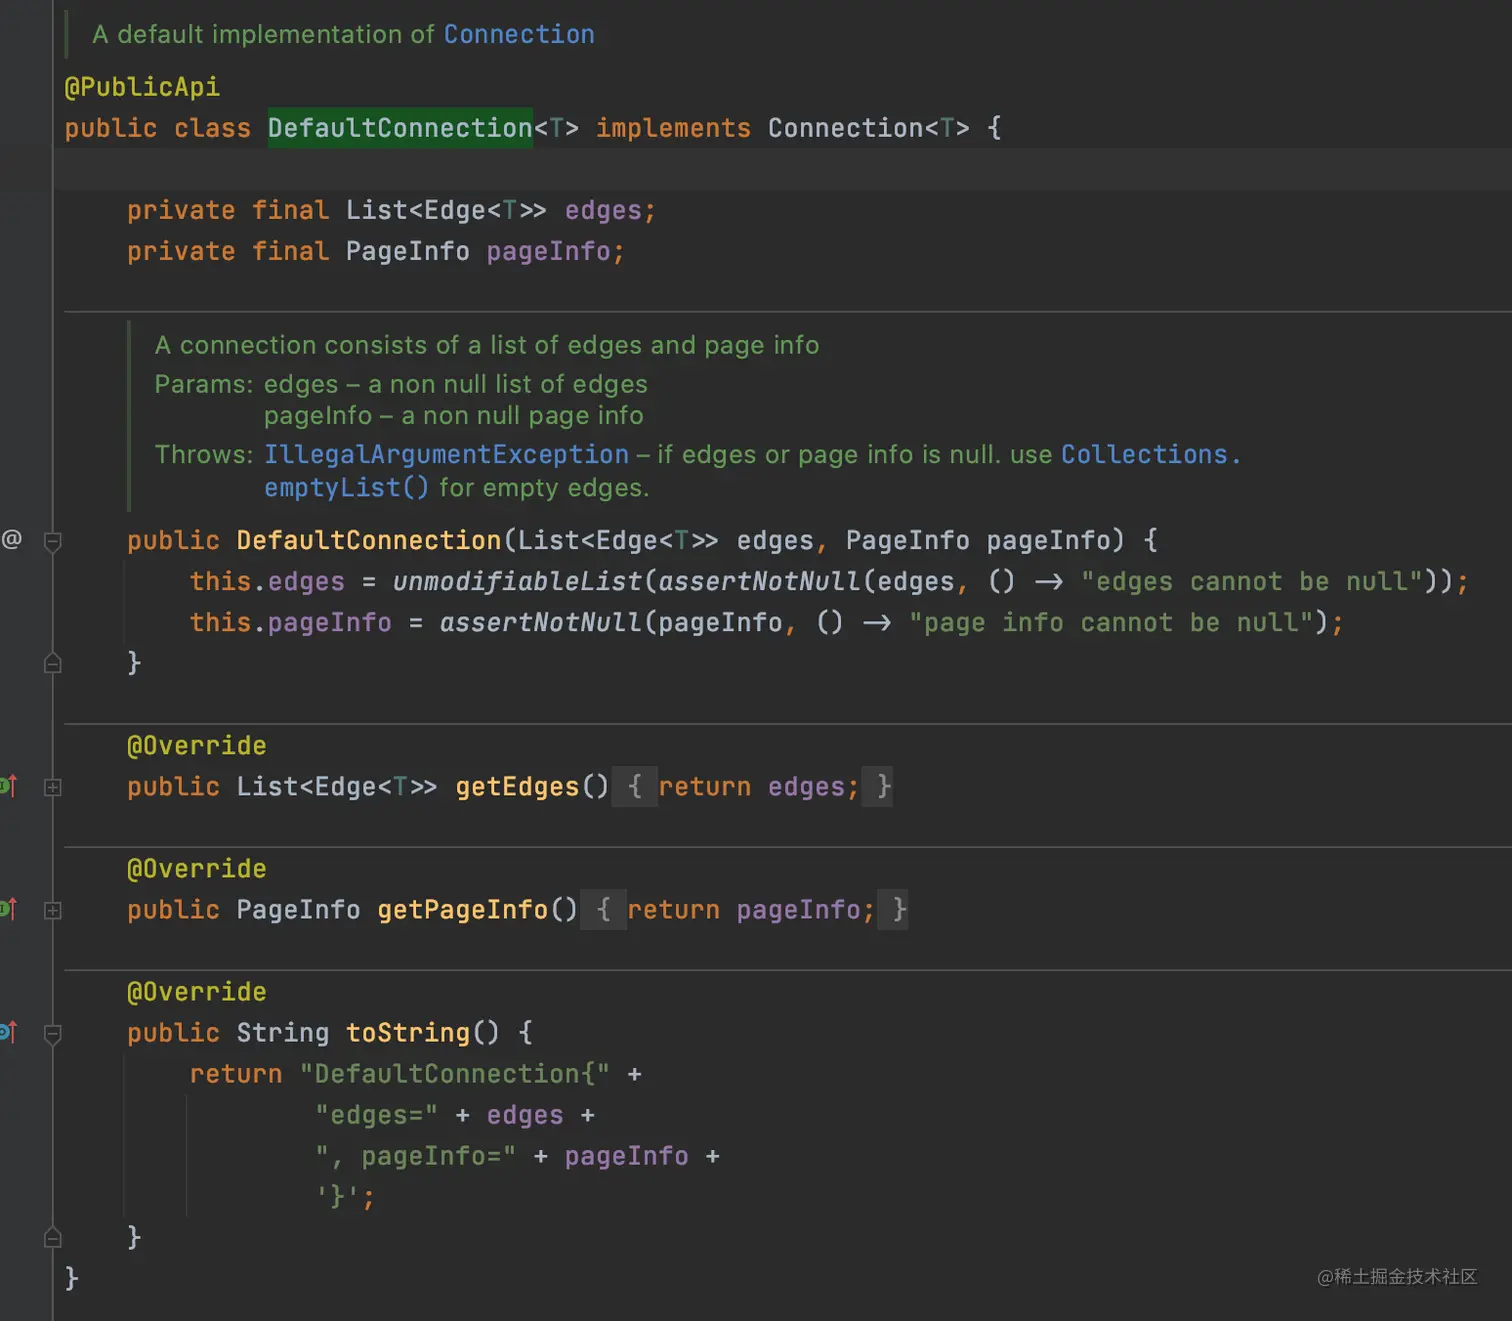Click the 'PageInfo pageInfo' parameter in the constructor signature
The image size is (1512, 1321).
tap(978, 540)
